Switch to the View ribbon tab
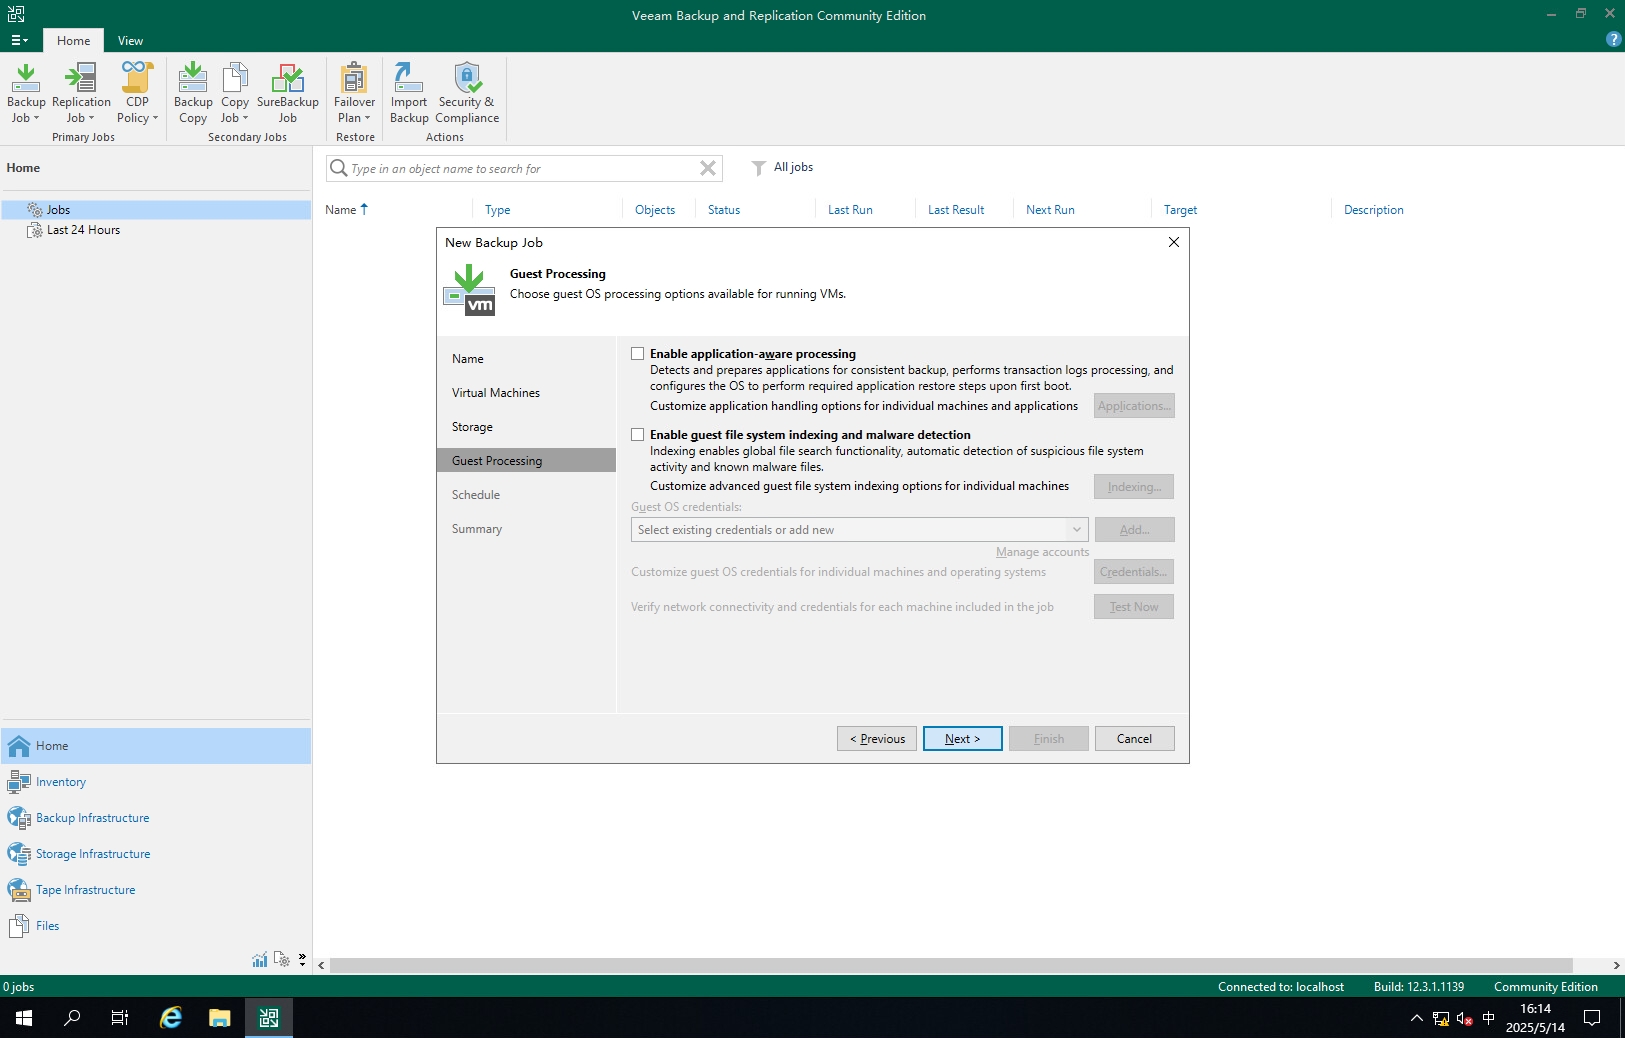The height and width of the screenshot is (1038, 1625). pyautogui.click(x=130, y=41)
